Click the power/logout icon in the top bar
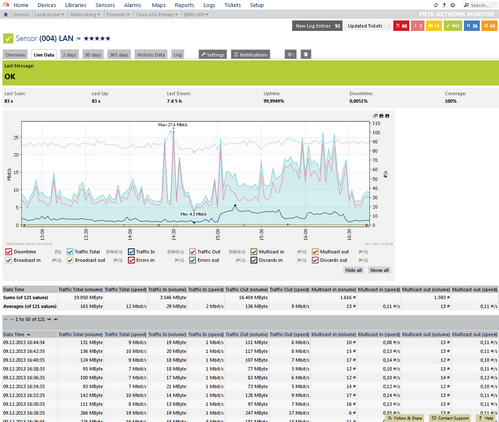The width and height of the screenshot is (499, 422). [452, 5]
